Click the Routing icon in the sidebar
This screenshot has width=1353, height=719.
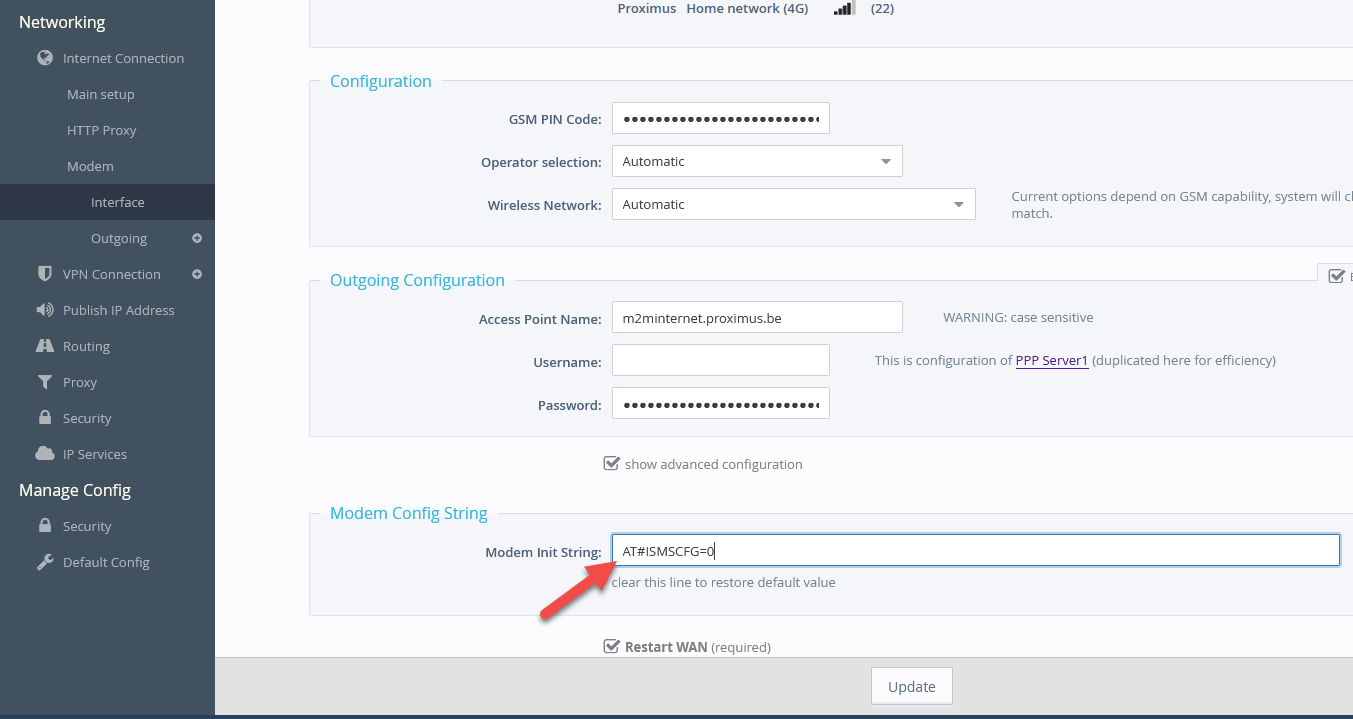coord(44,345)
